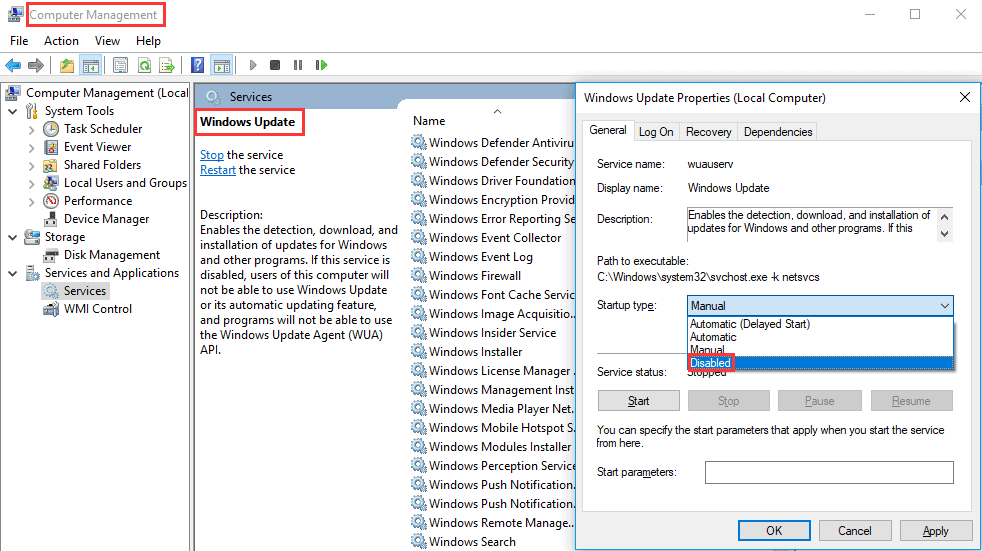Screen dimensions: 982x551
Task: Click the Event Viewer tree icon
Action: coord(51,147)
